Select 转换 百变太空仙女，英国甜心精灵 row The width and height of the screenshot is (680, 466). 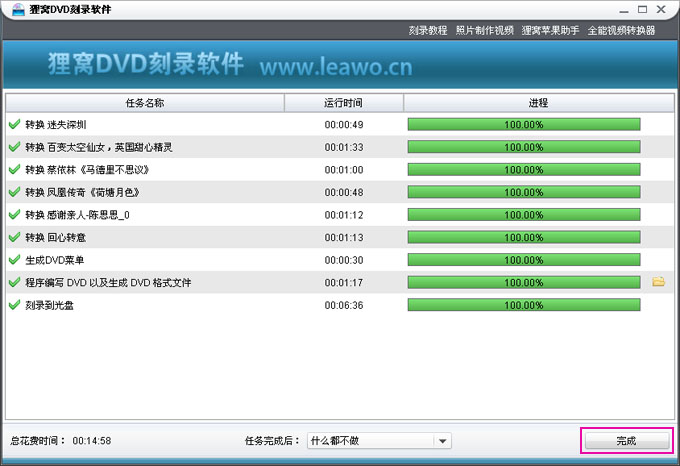click(340, 147)
